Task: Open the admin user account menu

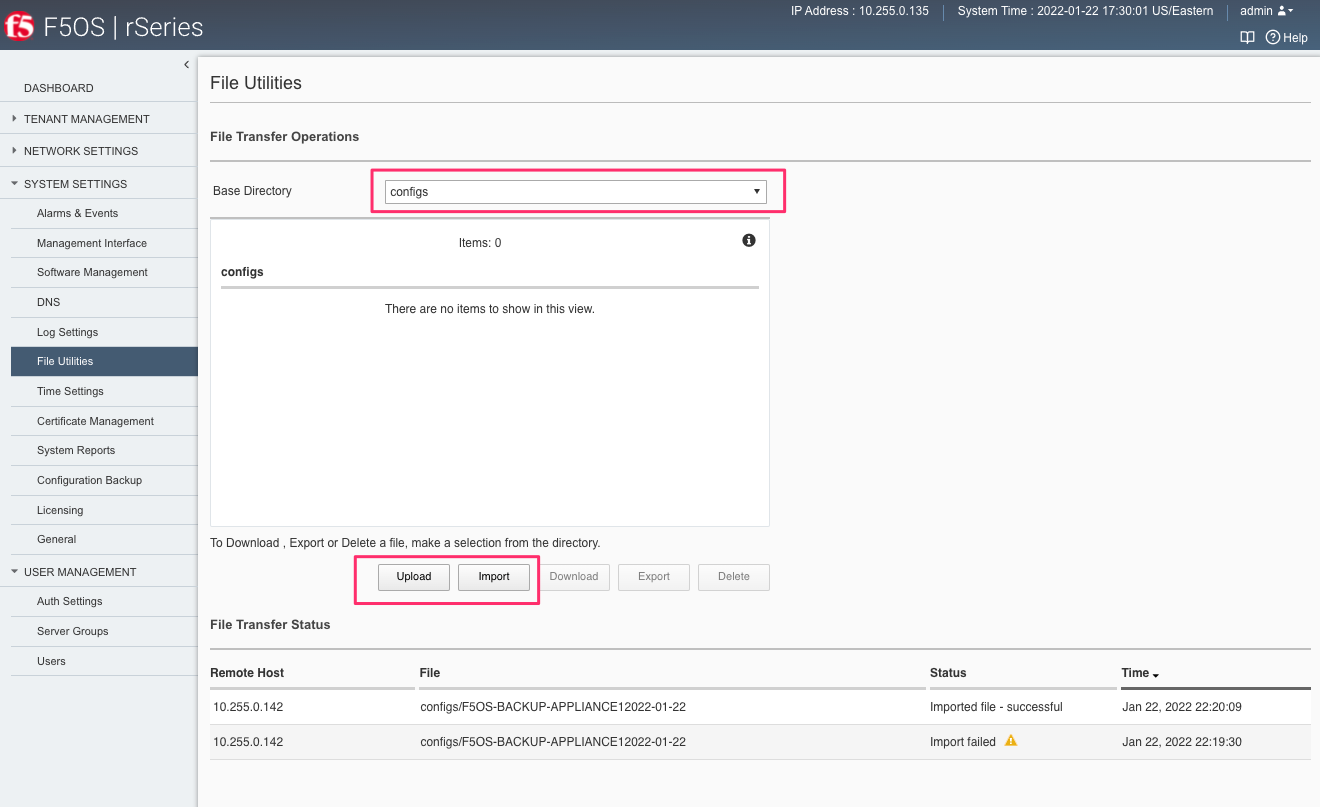Action: pos(1267,11)
